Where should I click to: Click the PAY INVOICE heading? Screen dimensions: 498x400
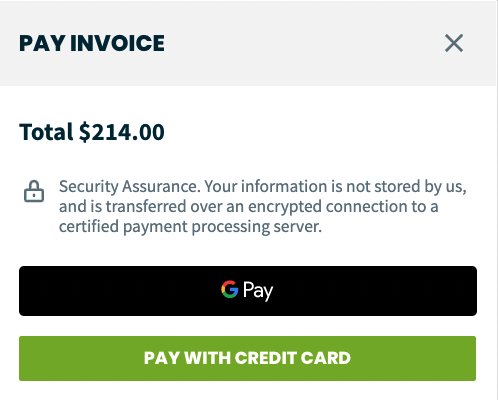[x=92, y=43]
